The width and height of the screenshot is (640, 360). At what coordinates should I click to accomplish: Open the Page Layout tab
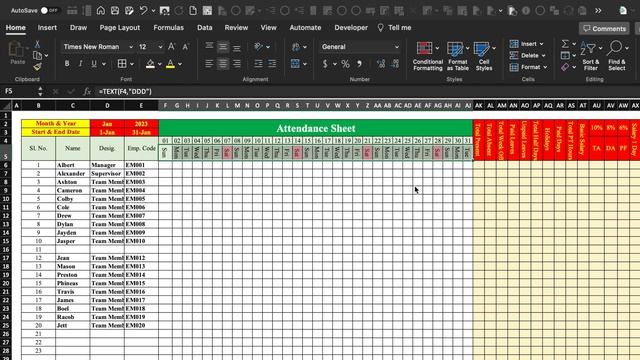coord(120,28)
